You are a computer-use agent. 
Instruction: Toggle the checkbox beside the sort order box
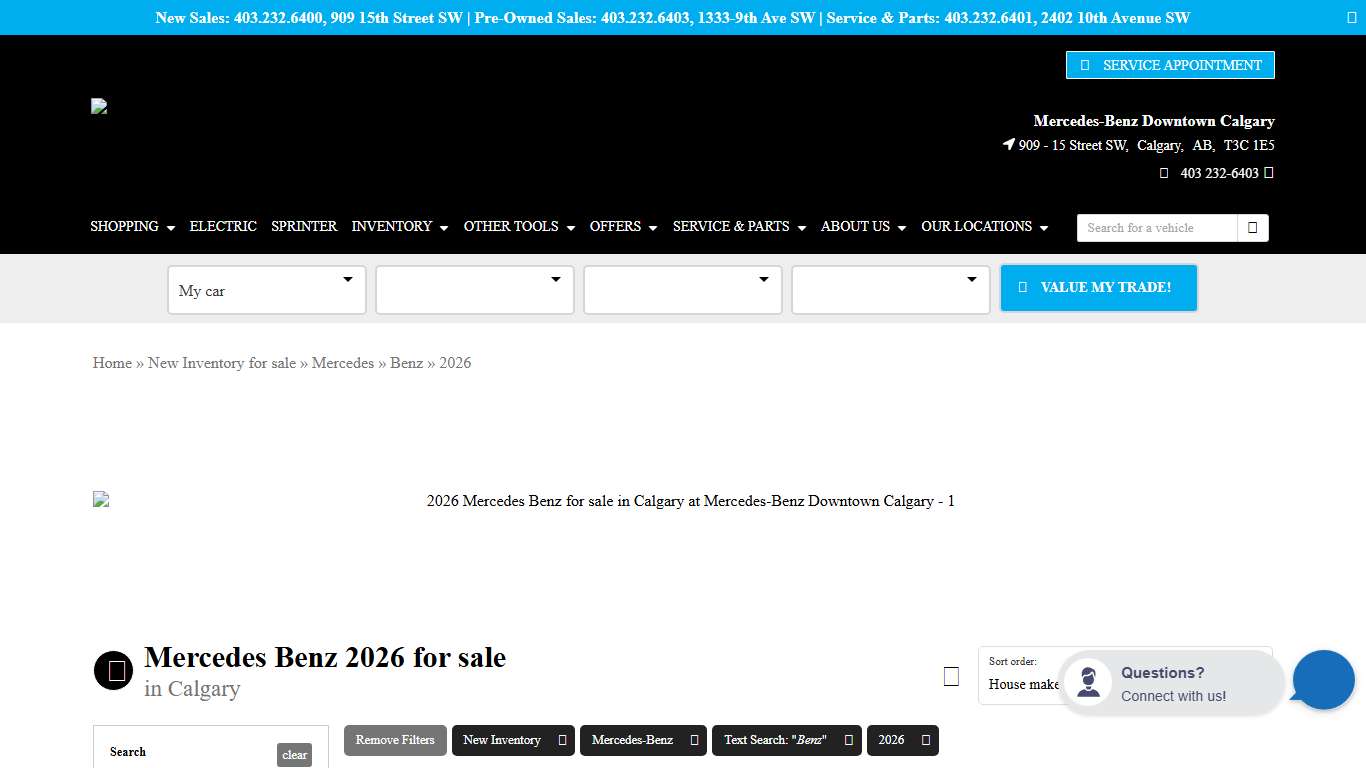951,676
